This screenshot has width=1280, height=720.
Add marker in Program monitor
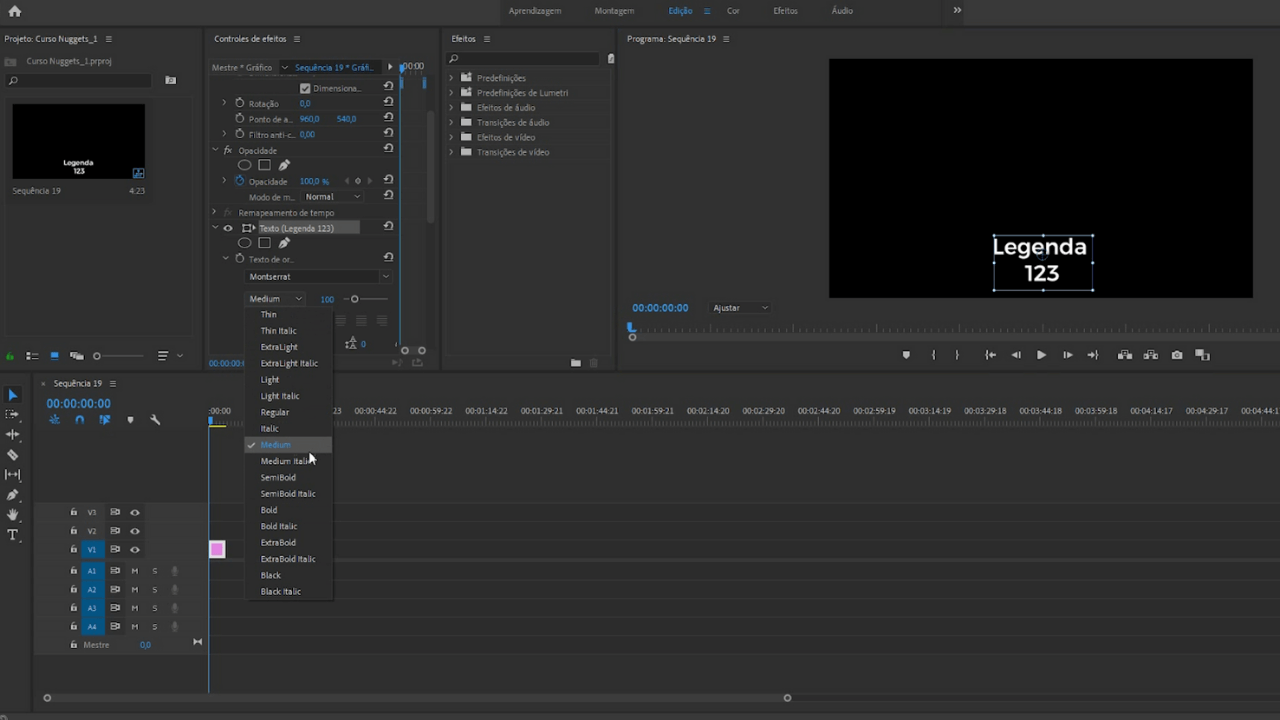906,355
